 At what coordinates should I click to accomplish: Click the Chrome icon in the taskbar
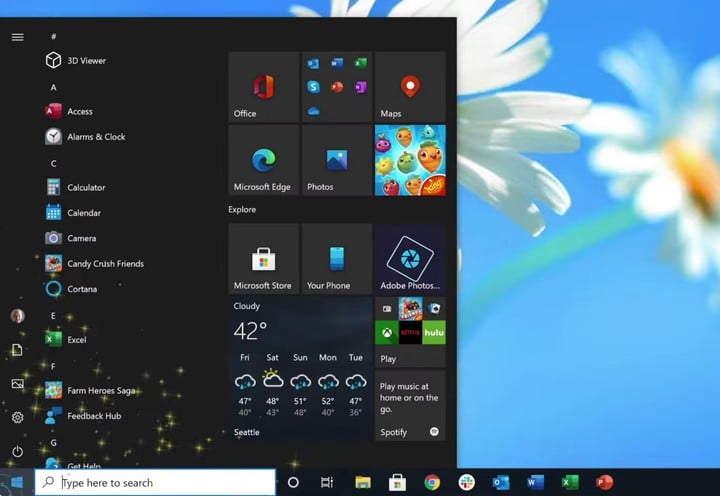432,482
